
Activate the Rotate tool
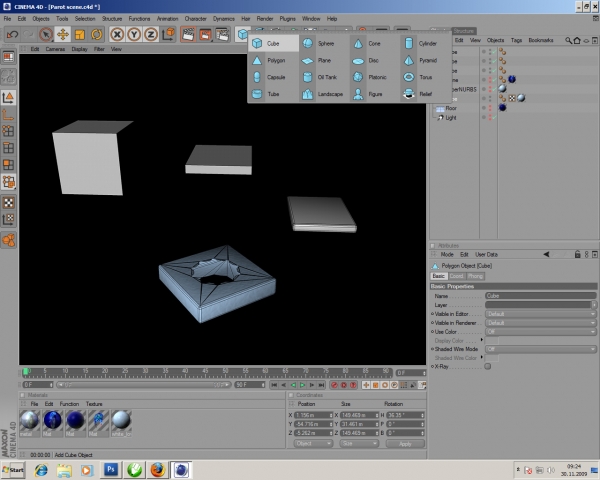[x=96, y=34]
